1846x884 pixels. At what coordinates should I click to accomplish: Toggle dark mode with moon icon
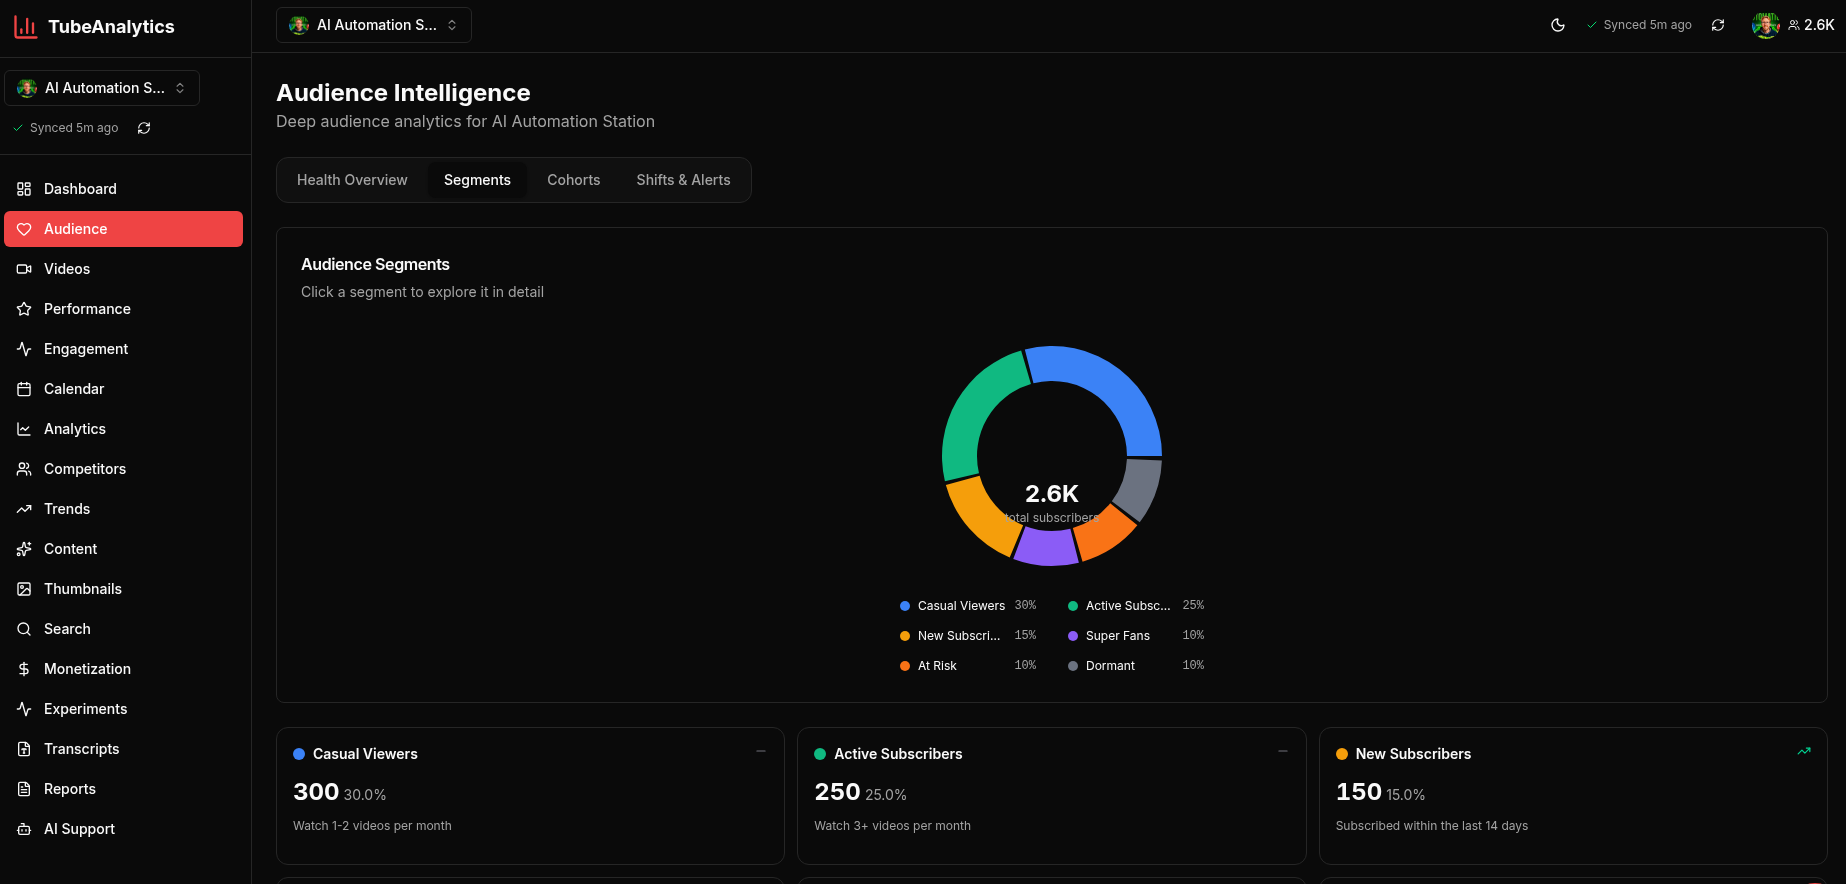pyautogui.click(x=1558, y=25)
